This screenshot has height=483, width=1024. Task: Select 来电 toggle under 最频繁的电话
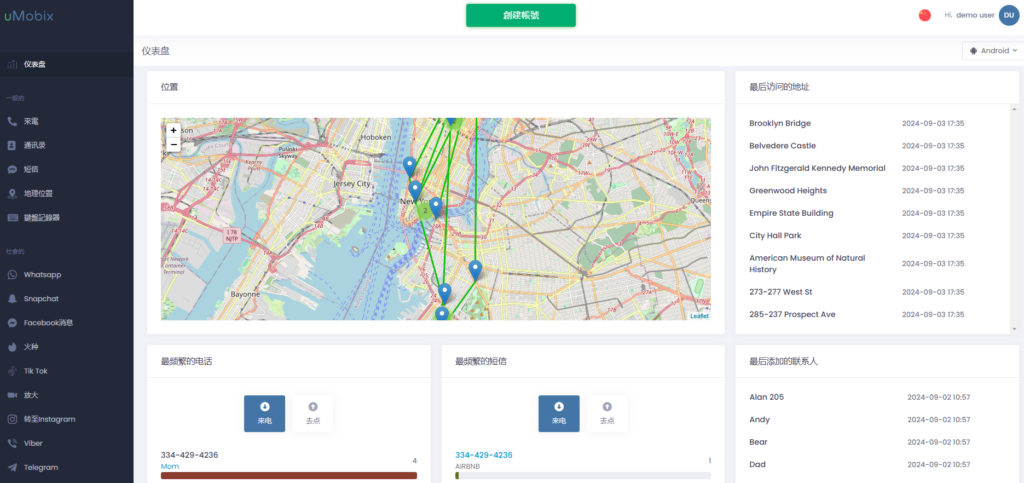point(264,413)
